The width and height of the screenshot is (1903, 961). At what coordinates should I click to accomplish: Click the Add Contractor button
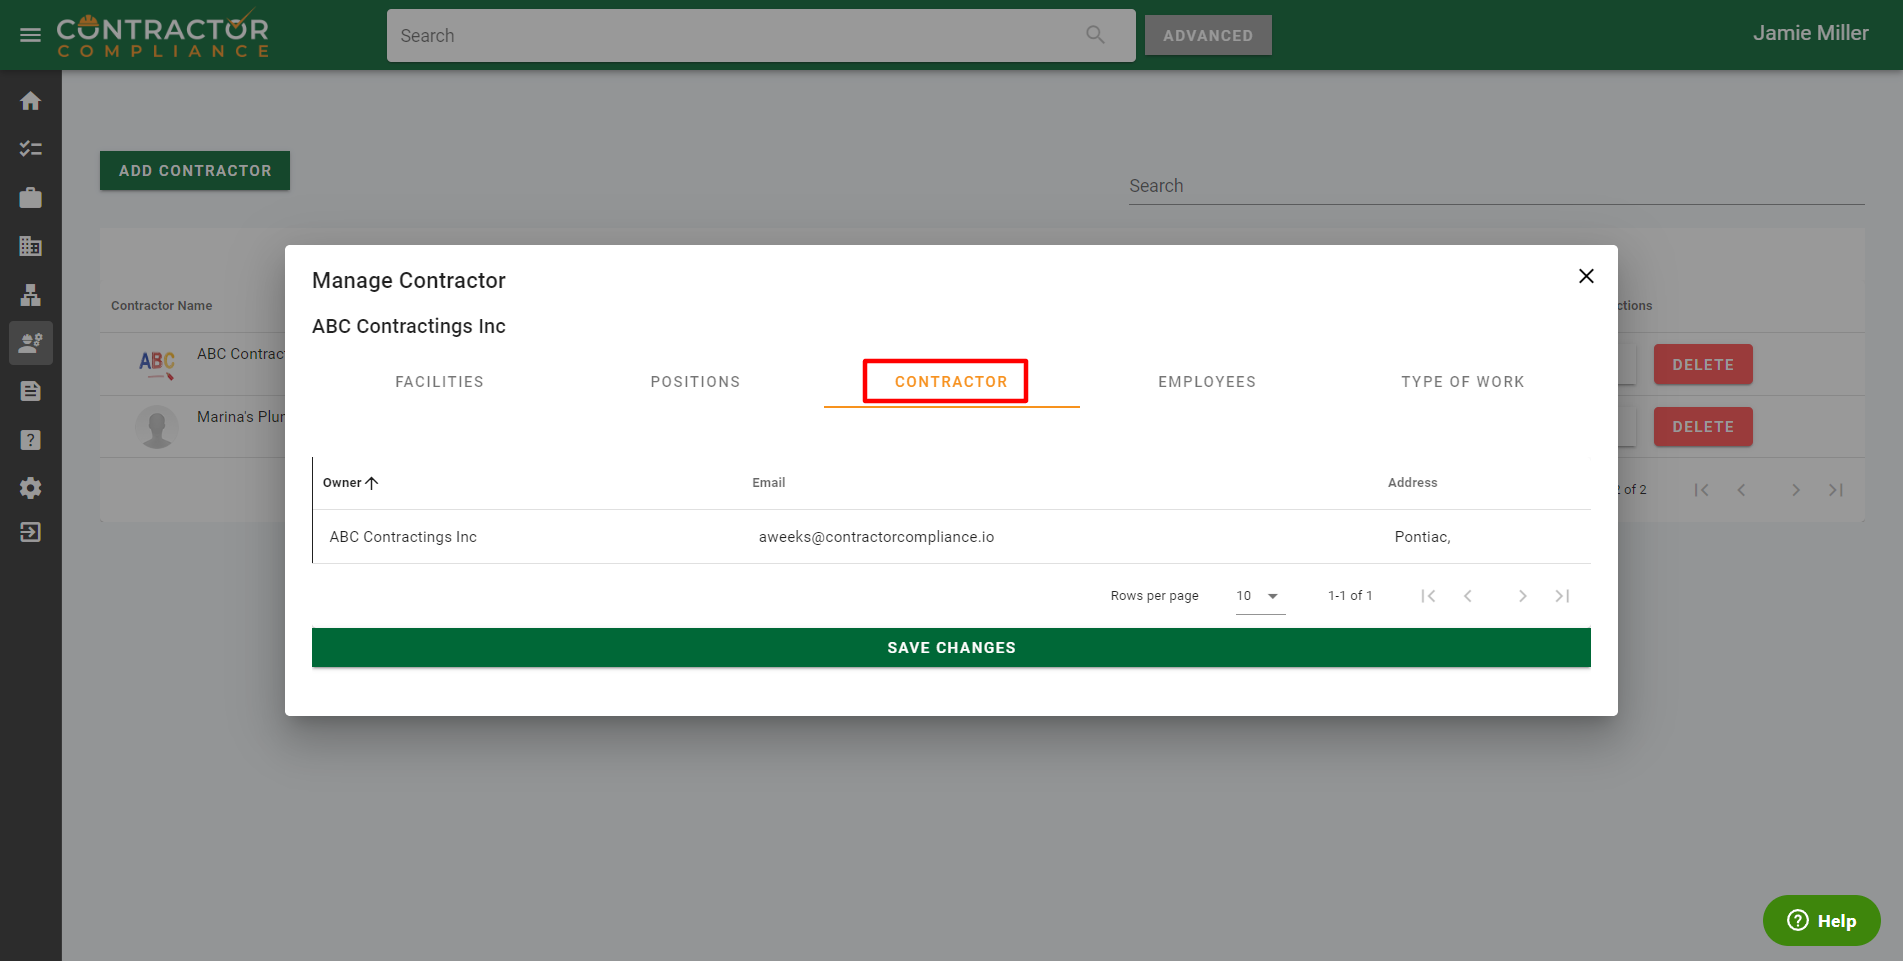(x=195, y=171)
